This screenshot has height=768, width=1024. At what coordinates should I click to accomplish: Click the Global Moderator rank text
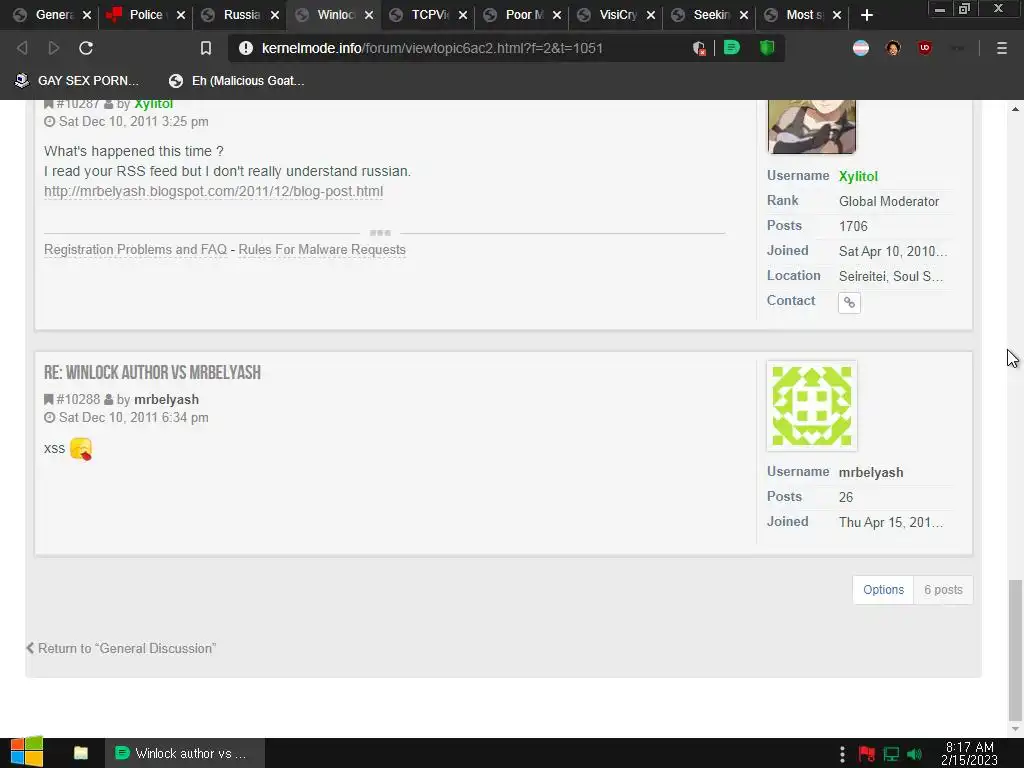pos(889,201)
